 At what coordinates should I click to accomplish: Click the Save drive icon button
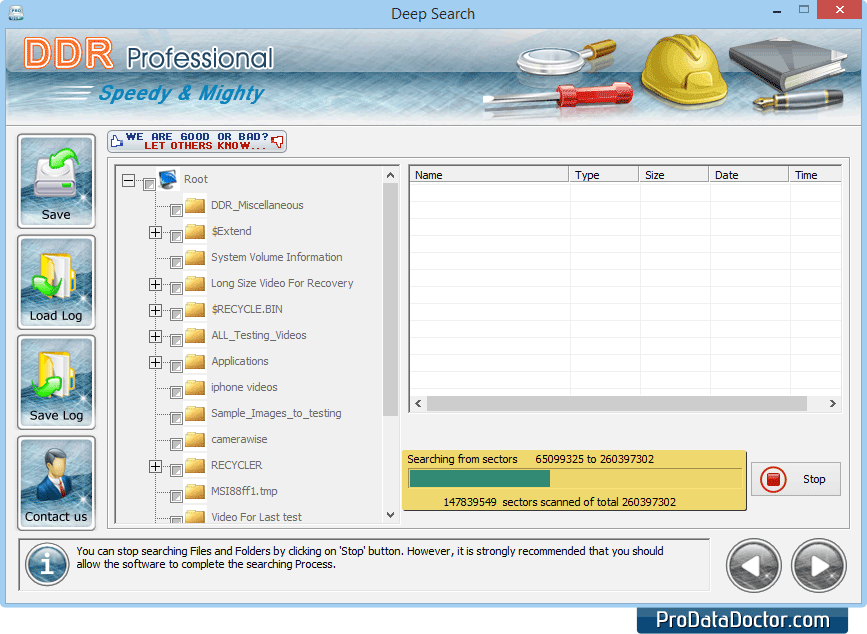pyautogui.click(x=56, y=181)
